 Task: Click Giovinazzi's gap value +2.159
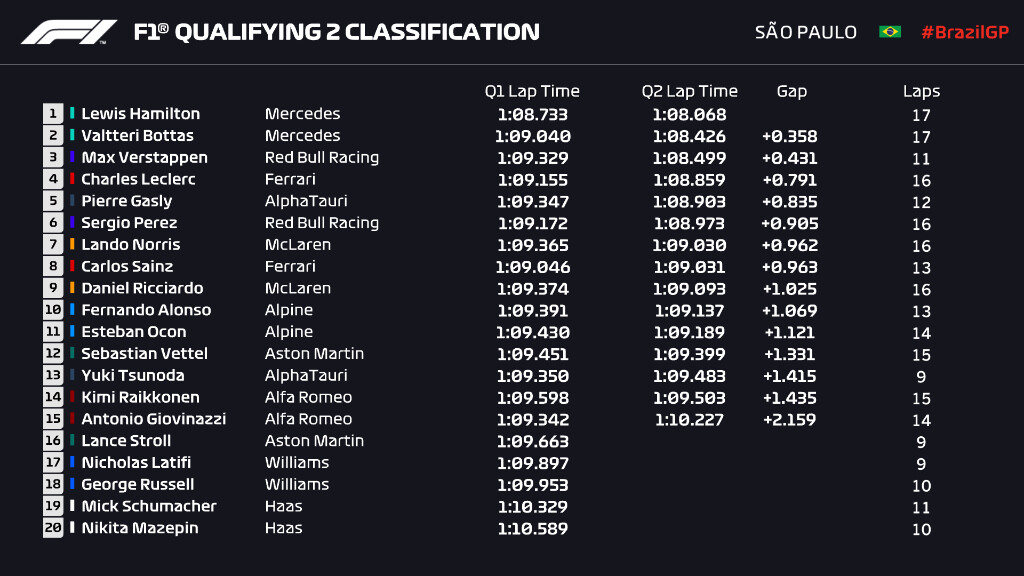tap(790, 420)
